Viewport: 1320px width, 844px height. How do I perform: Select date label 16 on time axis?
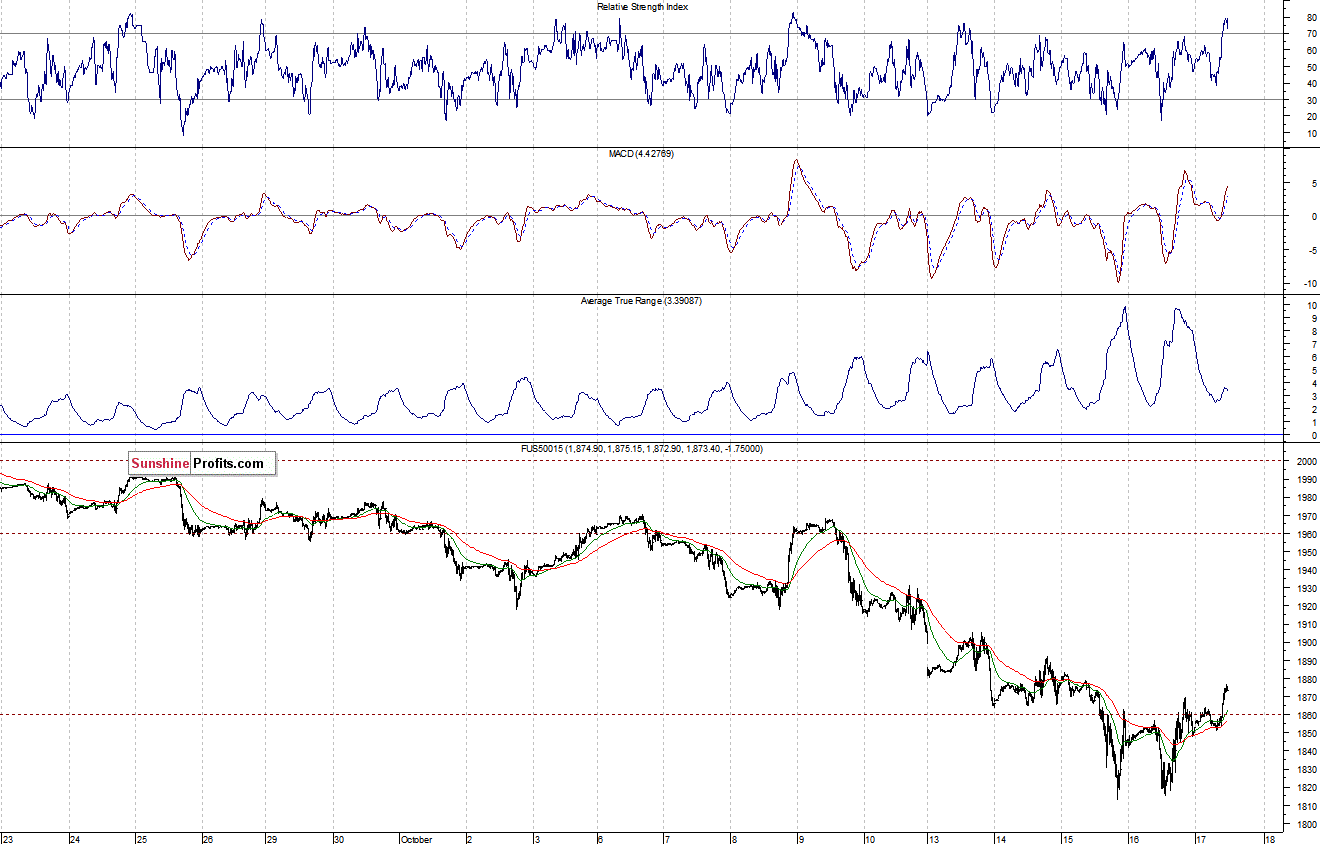pyautogui.click(x=1135, y=839)
